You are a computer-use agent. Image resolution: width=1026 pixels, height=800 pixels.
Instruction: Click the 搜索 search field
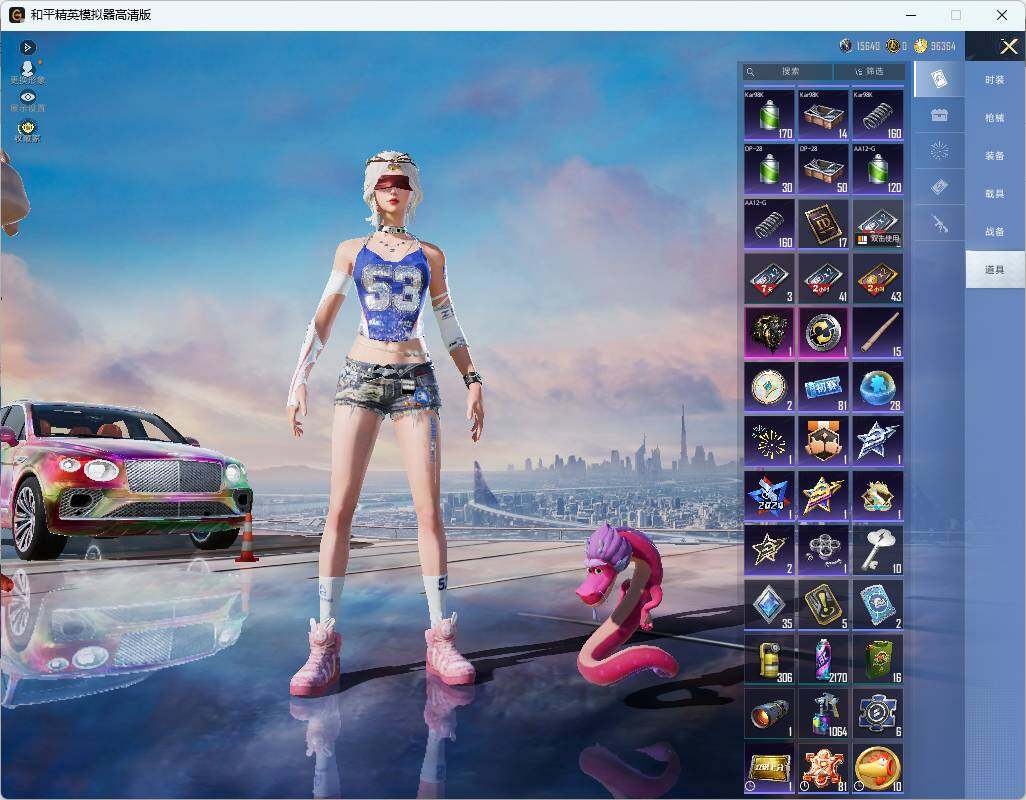coord(788,71)
